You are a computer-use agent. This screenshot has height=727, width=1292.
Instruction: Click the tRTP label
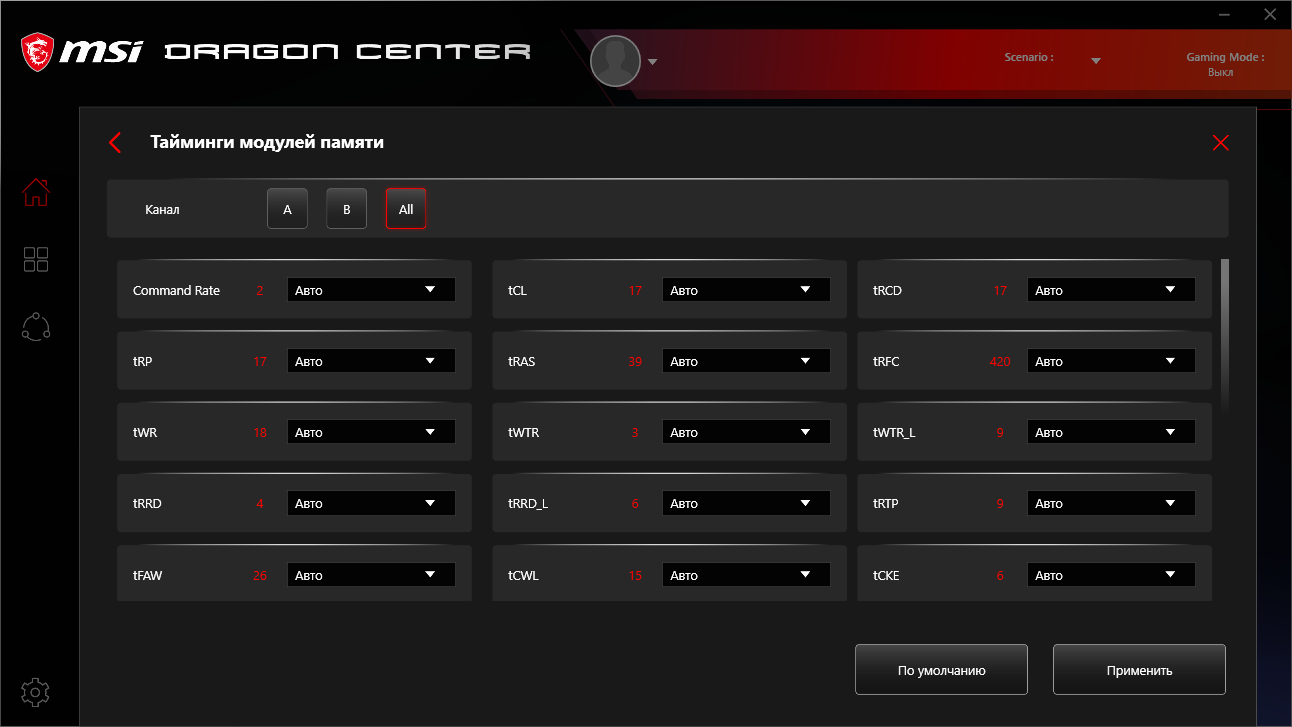pyautogui.click(x=886, y=503)
